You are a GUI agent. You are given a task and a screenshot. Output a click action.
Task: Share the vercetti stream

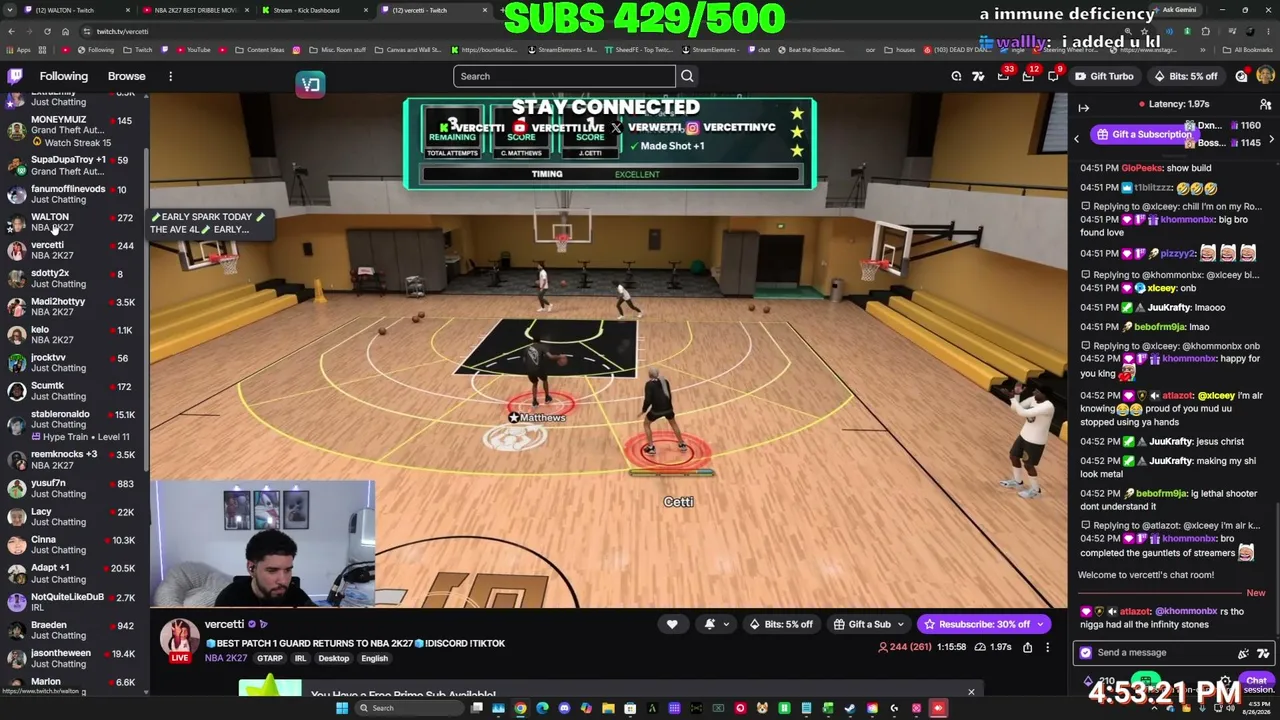pos(1027,648)
